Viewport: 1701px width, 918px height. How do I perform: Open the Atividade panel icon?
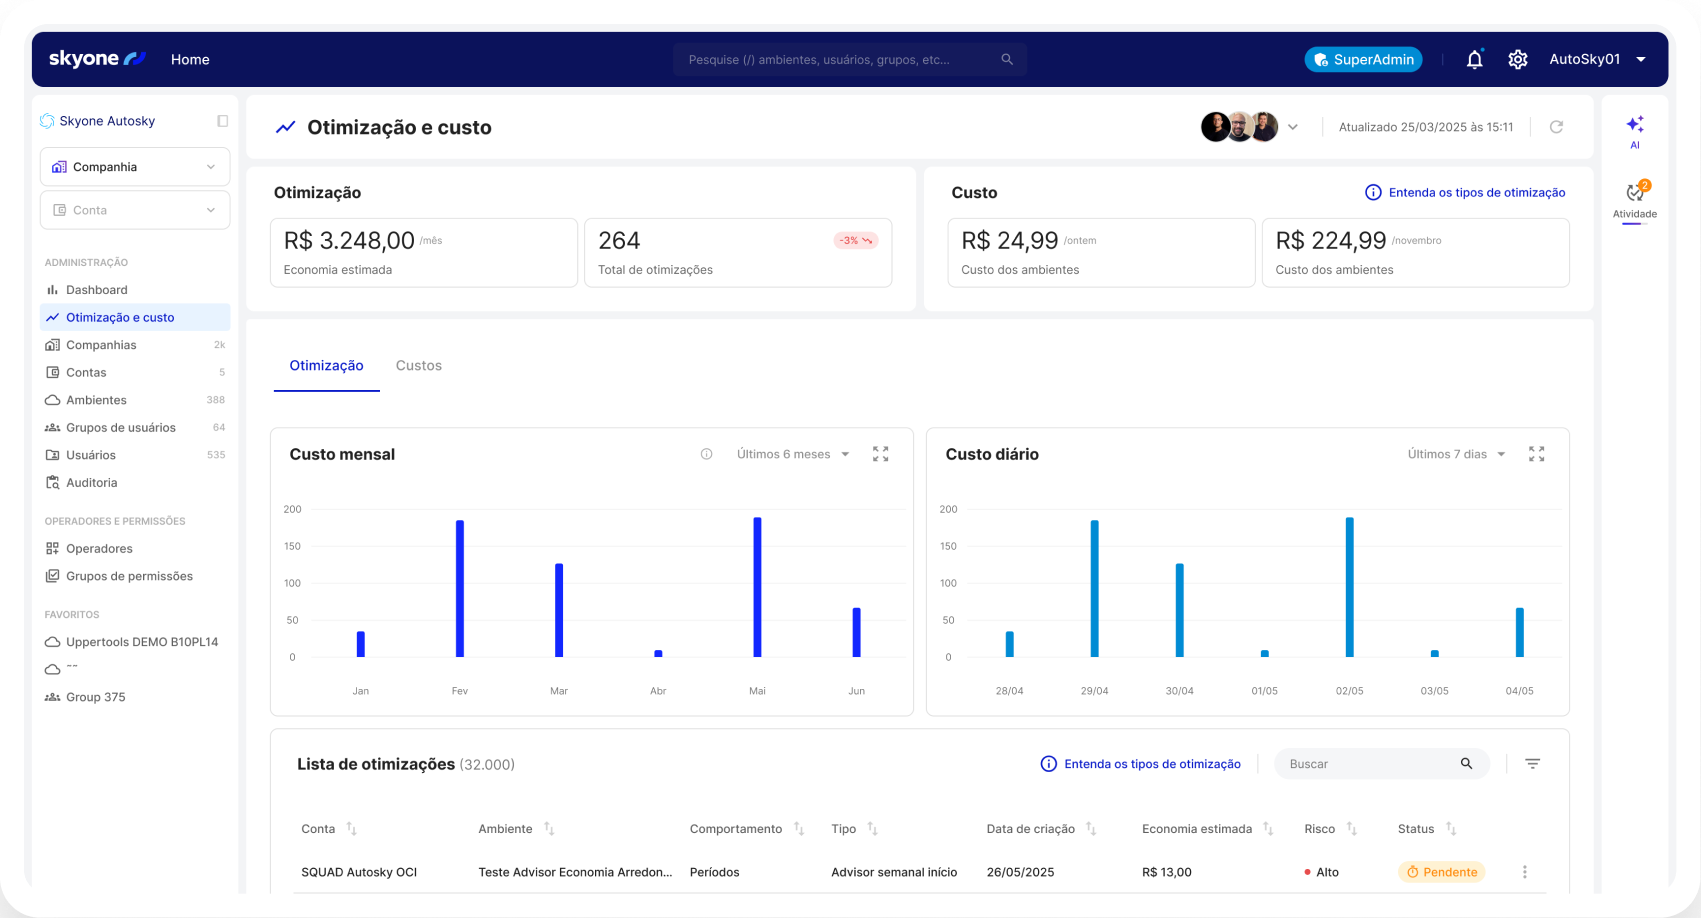(1635, 194)
